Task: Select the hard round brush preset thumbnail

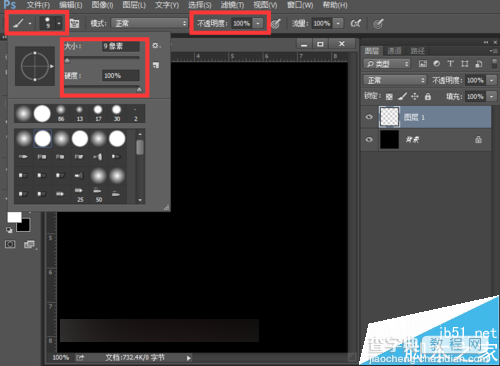Action: point(42,114)
